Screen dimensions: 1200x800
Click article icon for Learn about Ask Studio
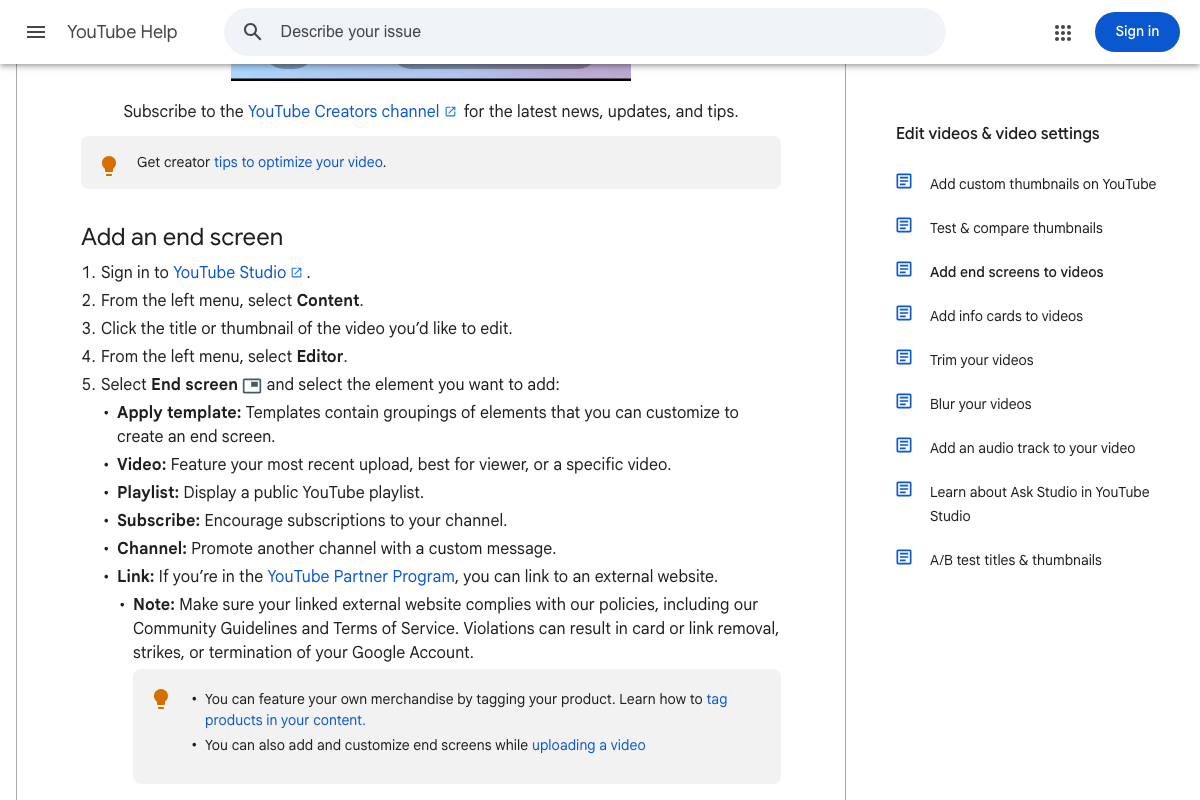point(904,490)
